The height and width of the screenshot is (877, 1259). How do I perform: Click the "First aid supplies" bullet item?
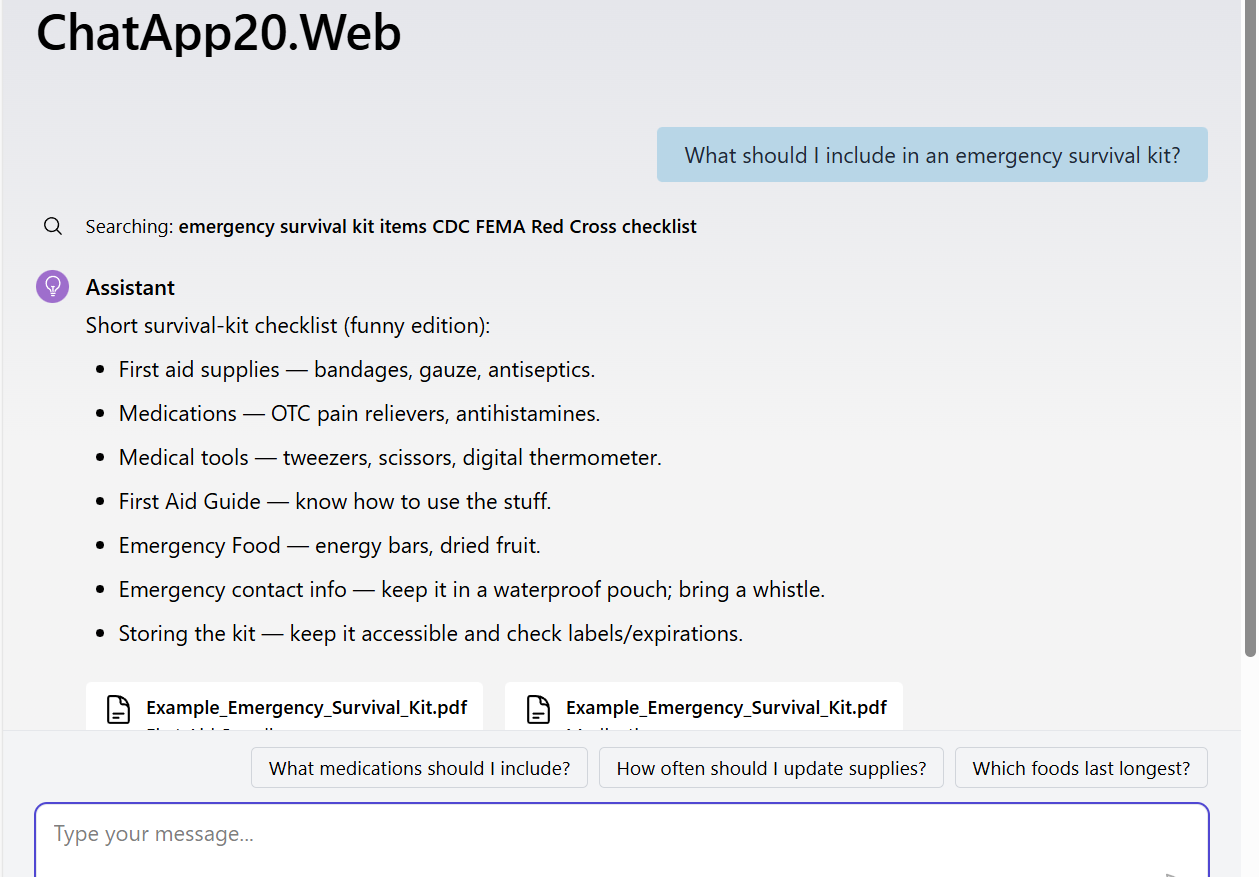[x=356, y=370]
